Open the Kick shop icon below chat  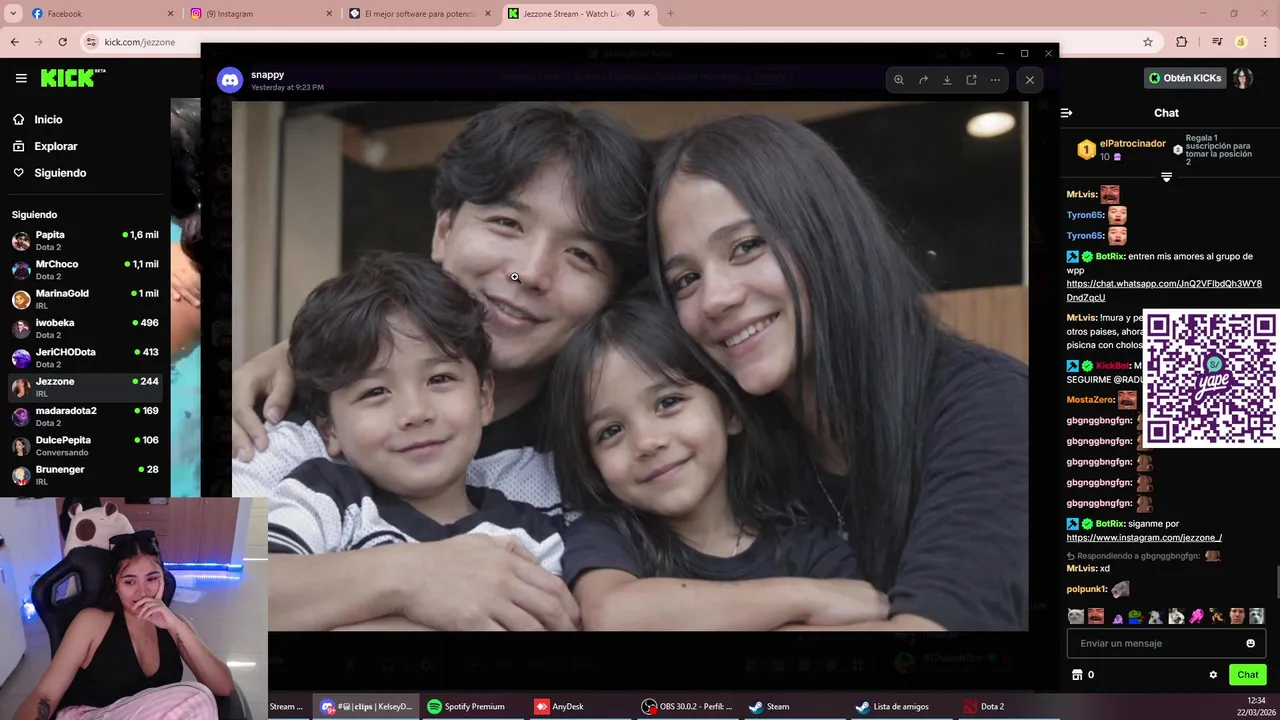[1077, 675]
